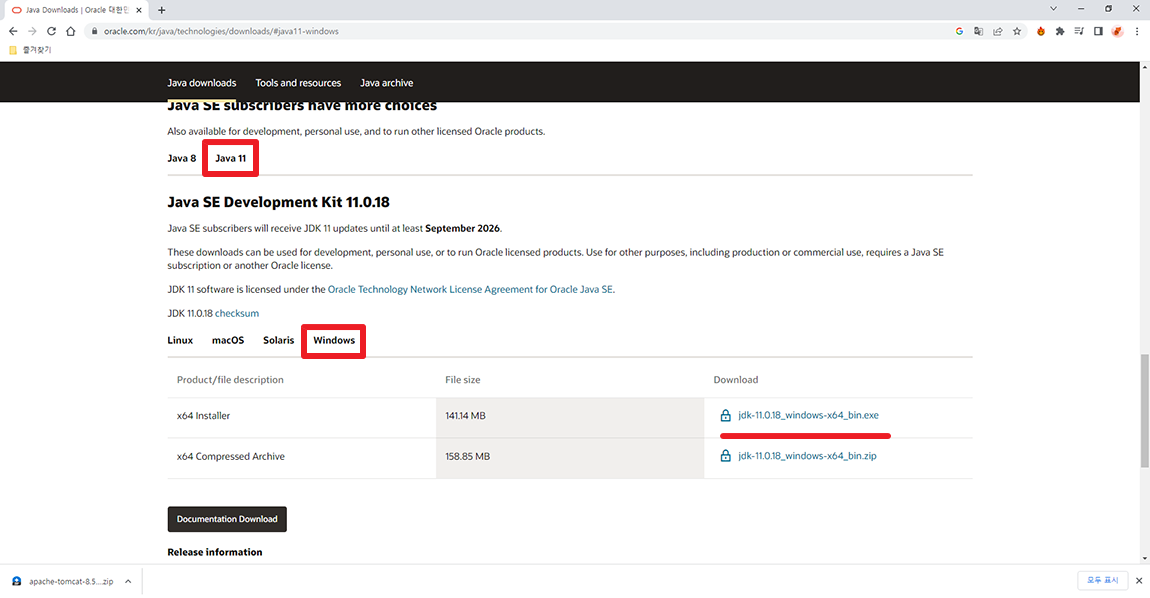Image resolution: width=1150 pixels, height=598 pixels.
Task: Click the scrollbar down arrow
Action: (x=1144, y=558)
